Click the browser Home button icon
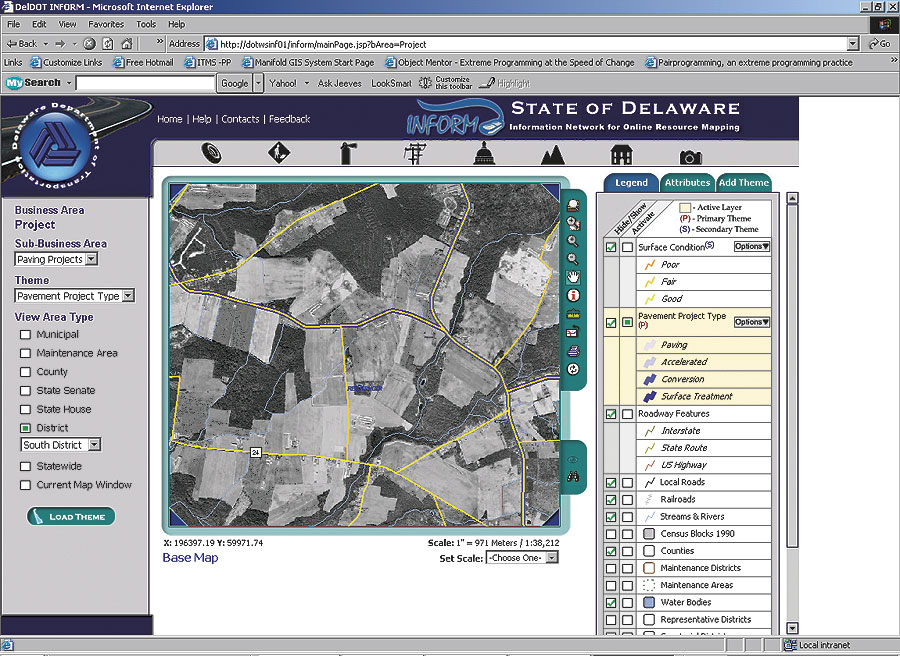900x656 pixels. (x=127, y=44)
